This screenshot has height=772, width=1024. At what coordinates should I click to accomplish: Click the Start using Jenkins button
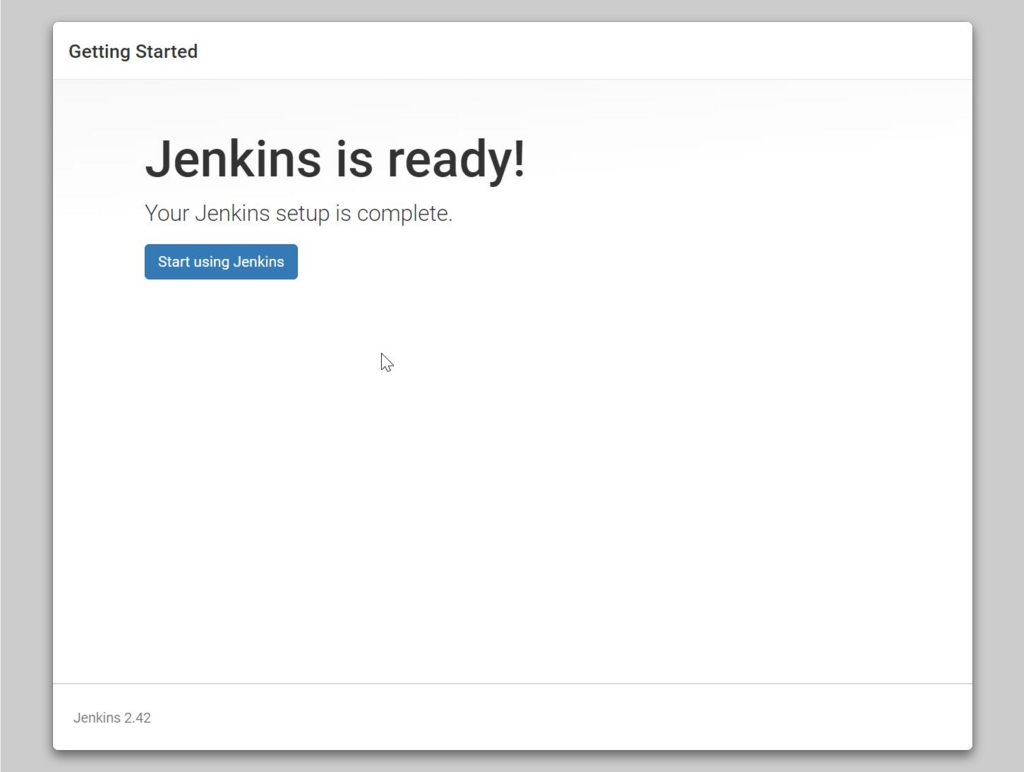coord(221,262)
